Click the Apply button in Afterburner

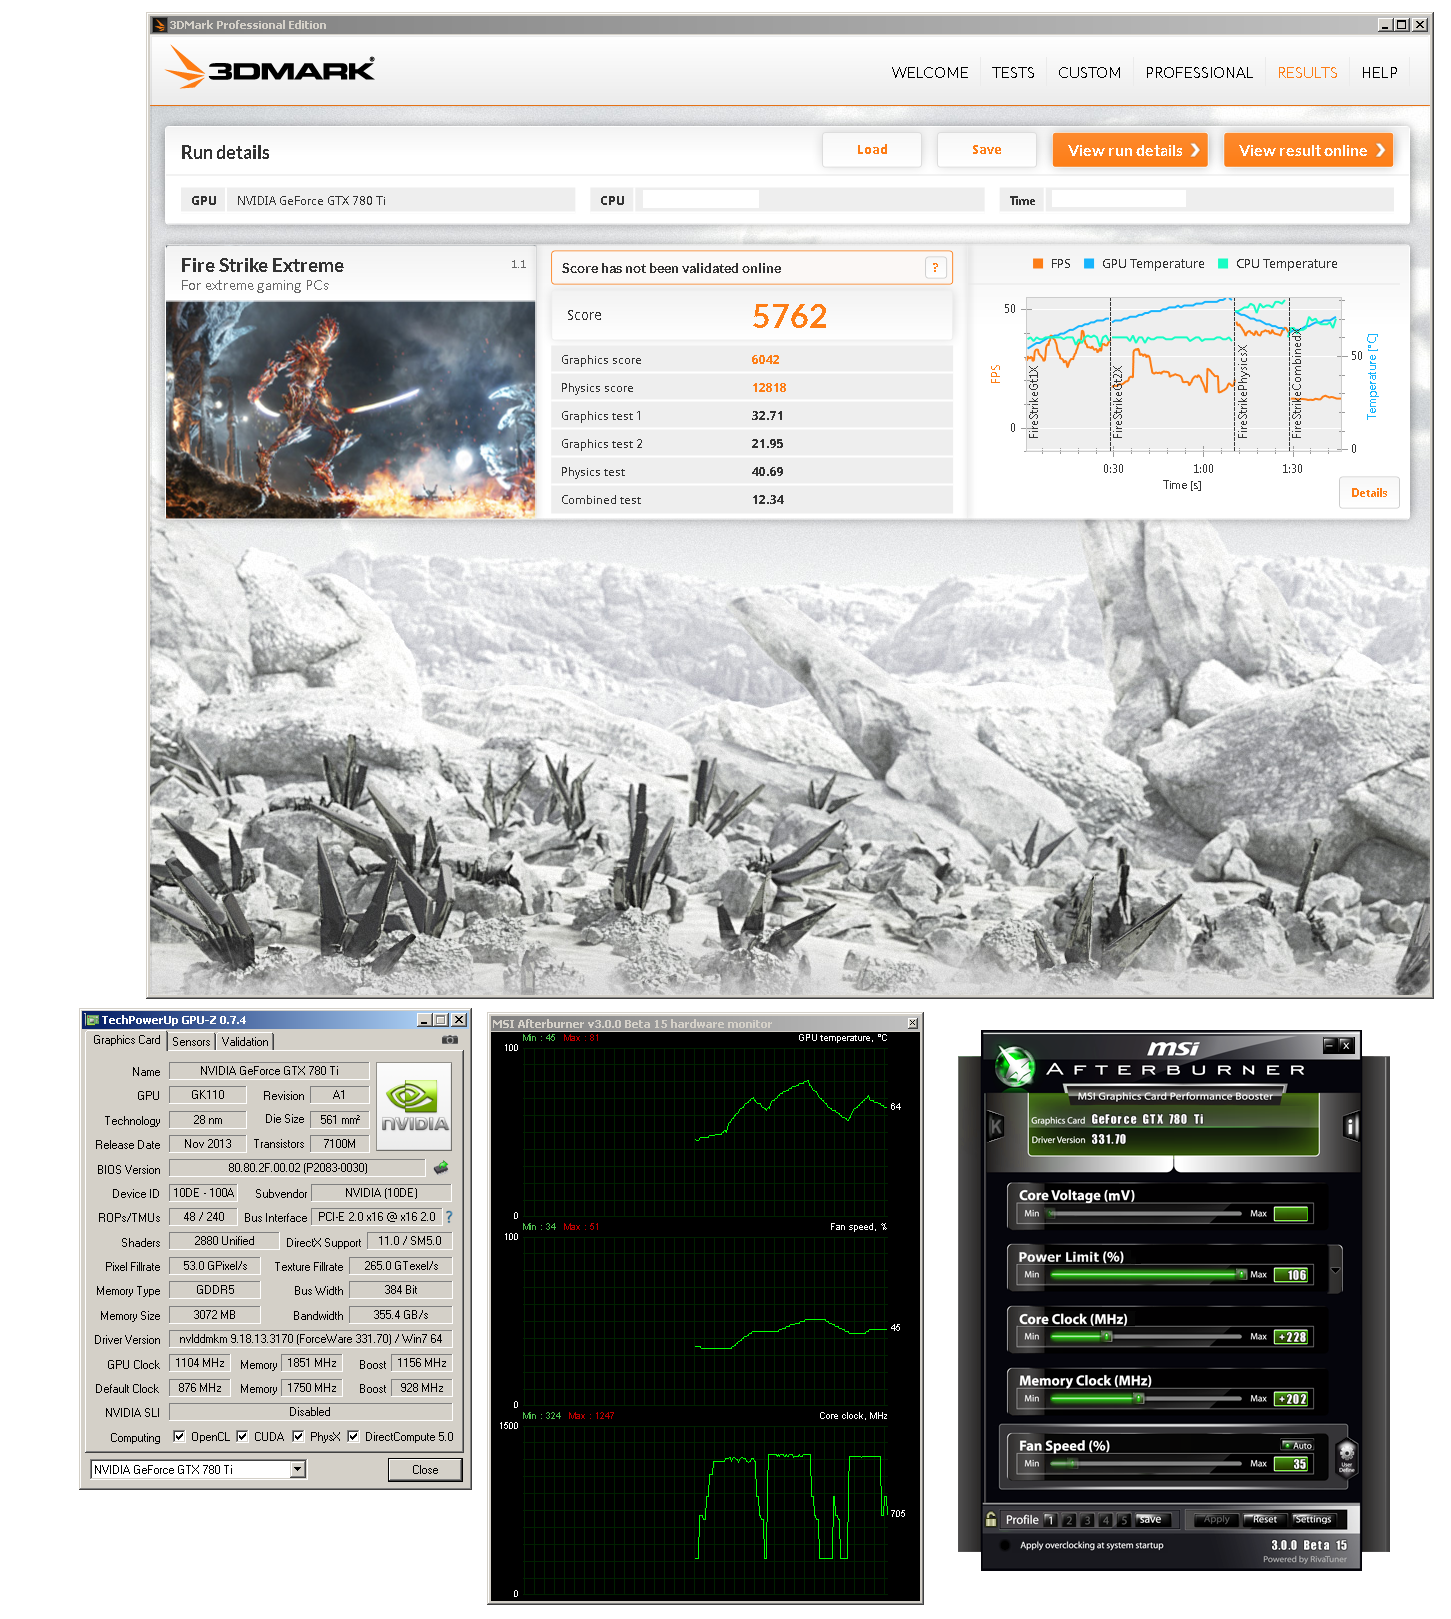(1216, 1519)
